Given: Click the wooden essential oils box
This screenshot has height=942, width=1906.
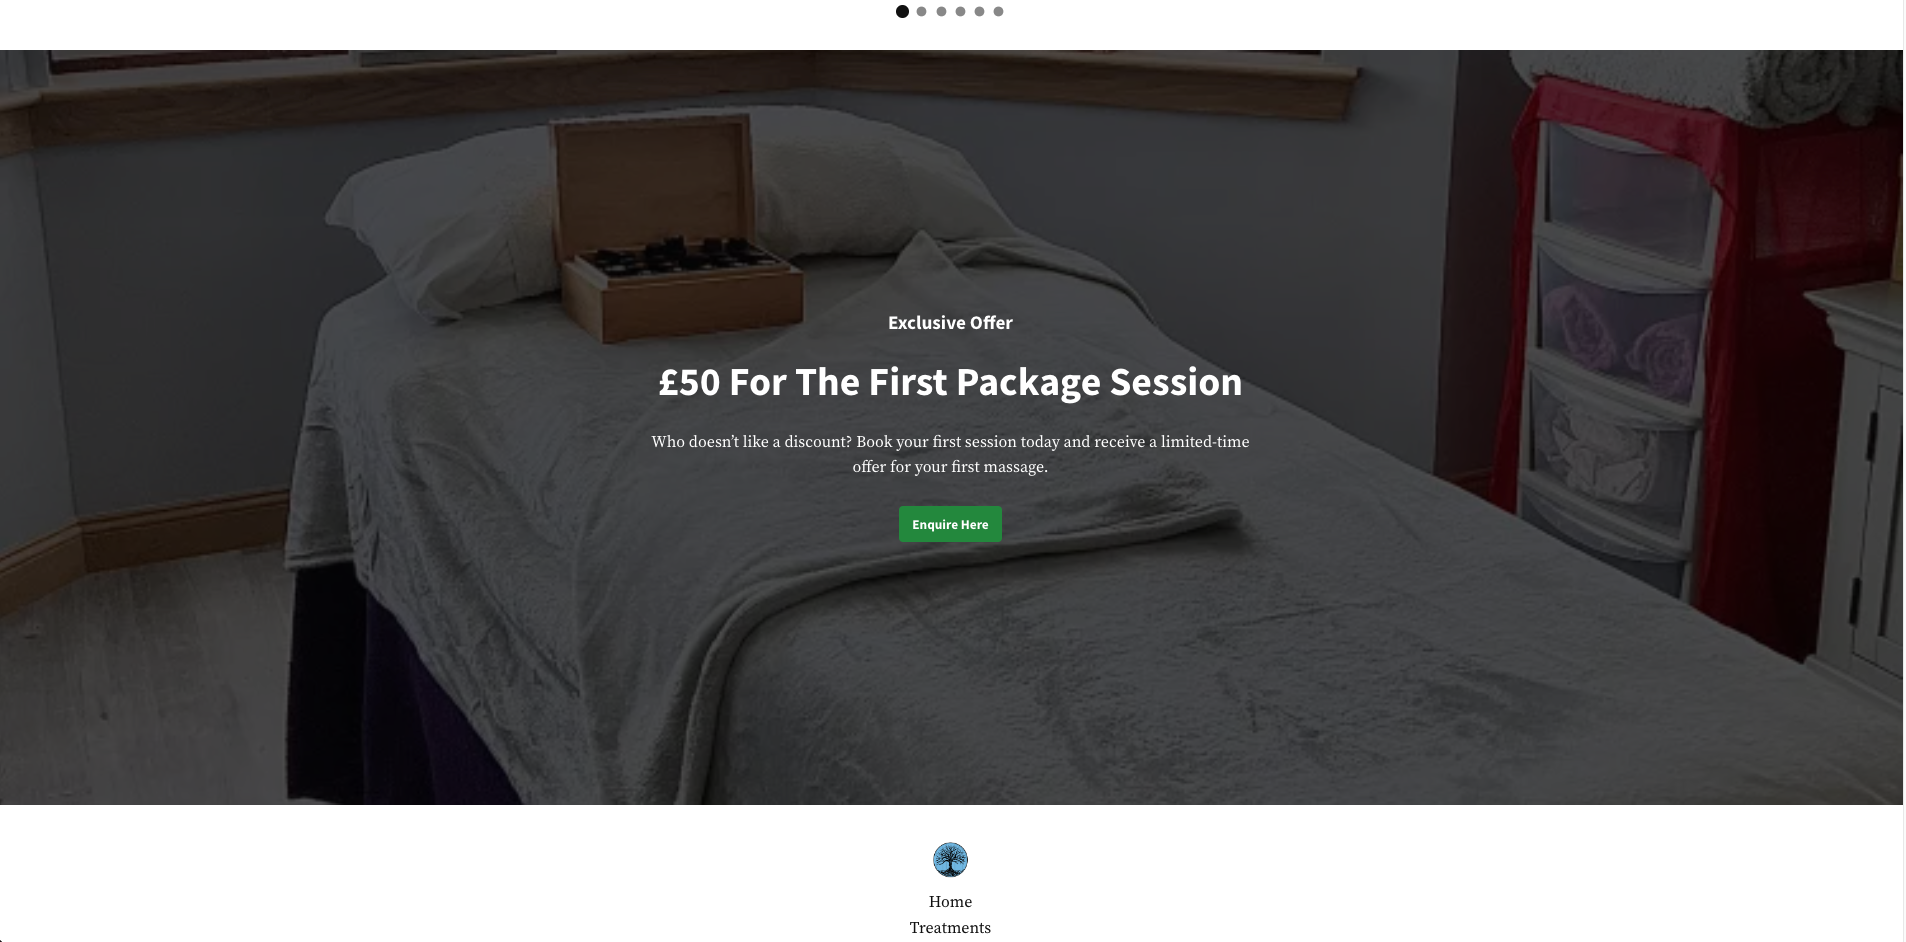Looking at the screenshot, I should pos(677,228).
